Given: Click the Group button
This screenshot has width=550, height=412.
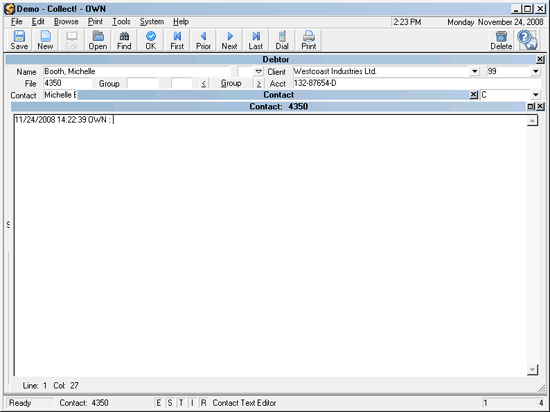Looking at the screenshot, I should (231, 83).
